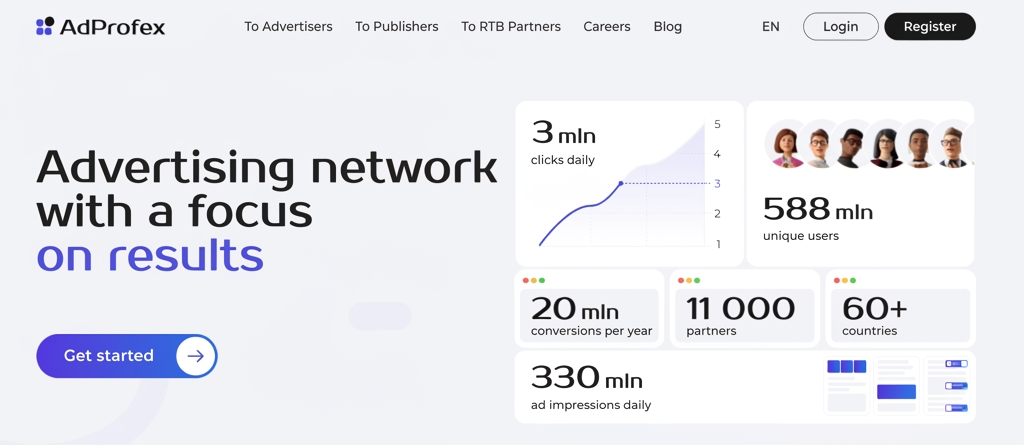Click the 330 mln ad impressions daily stat
The image size is (1024, 445).
click(x=591, y=387)
